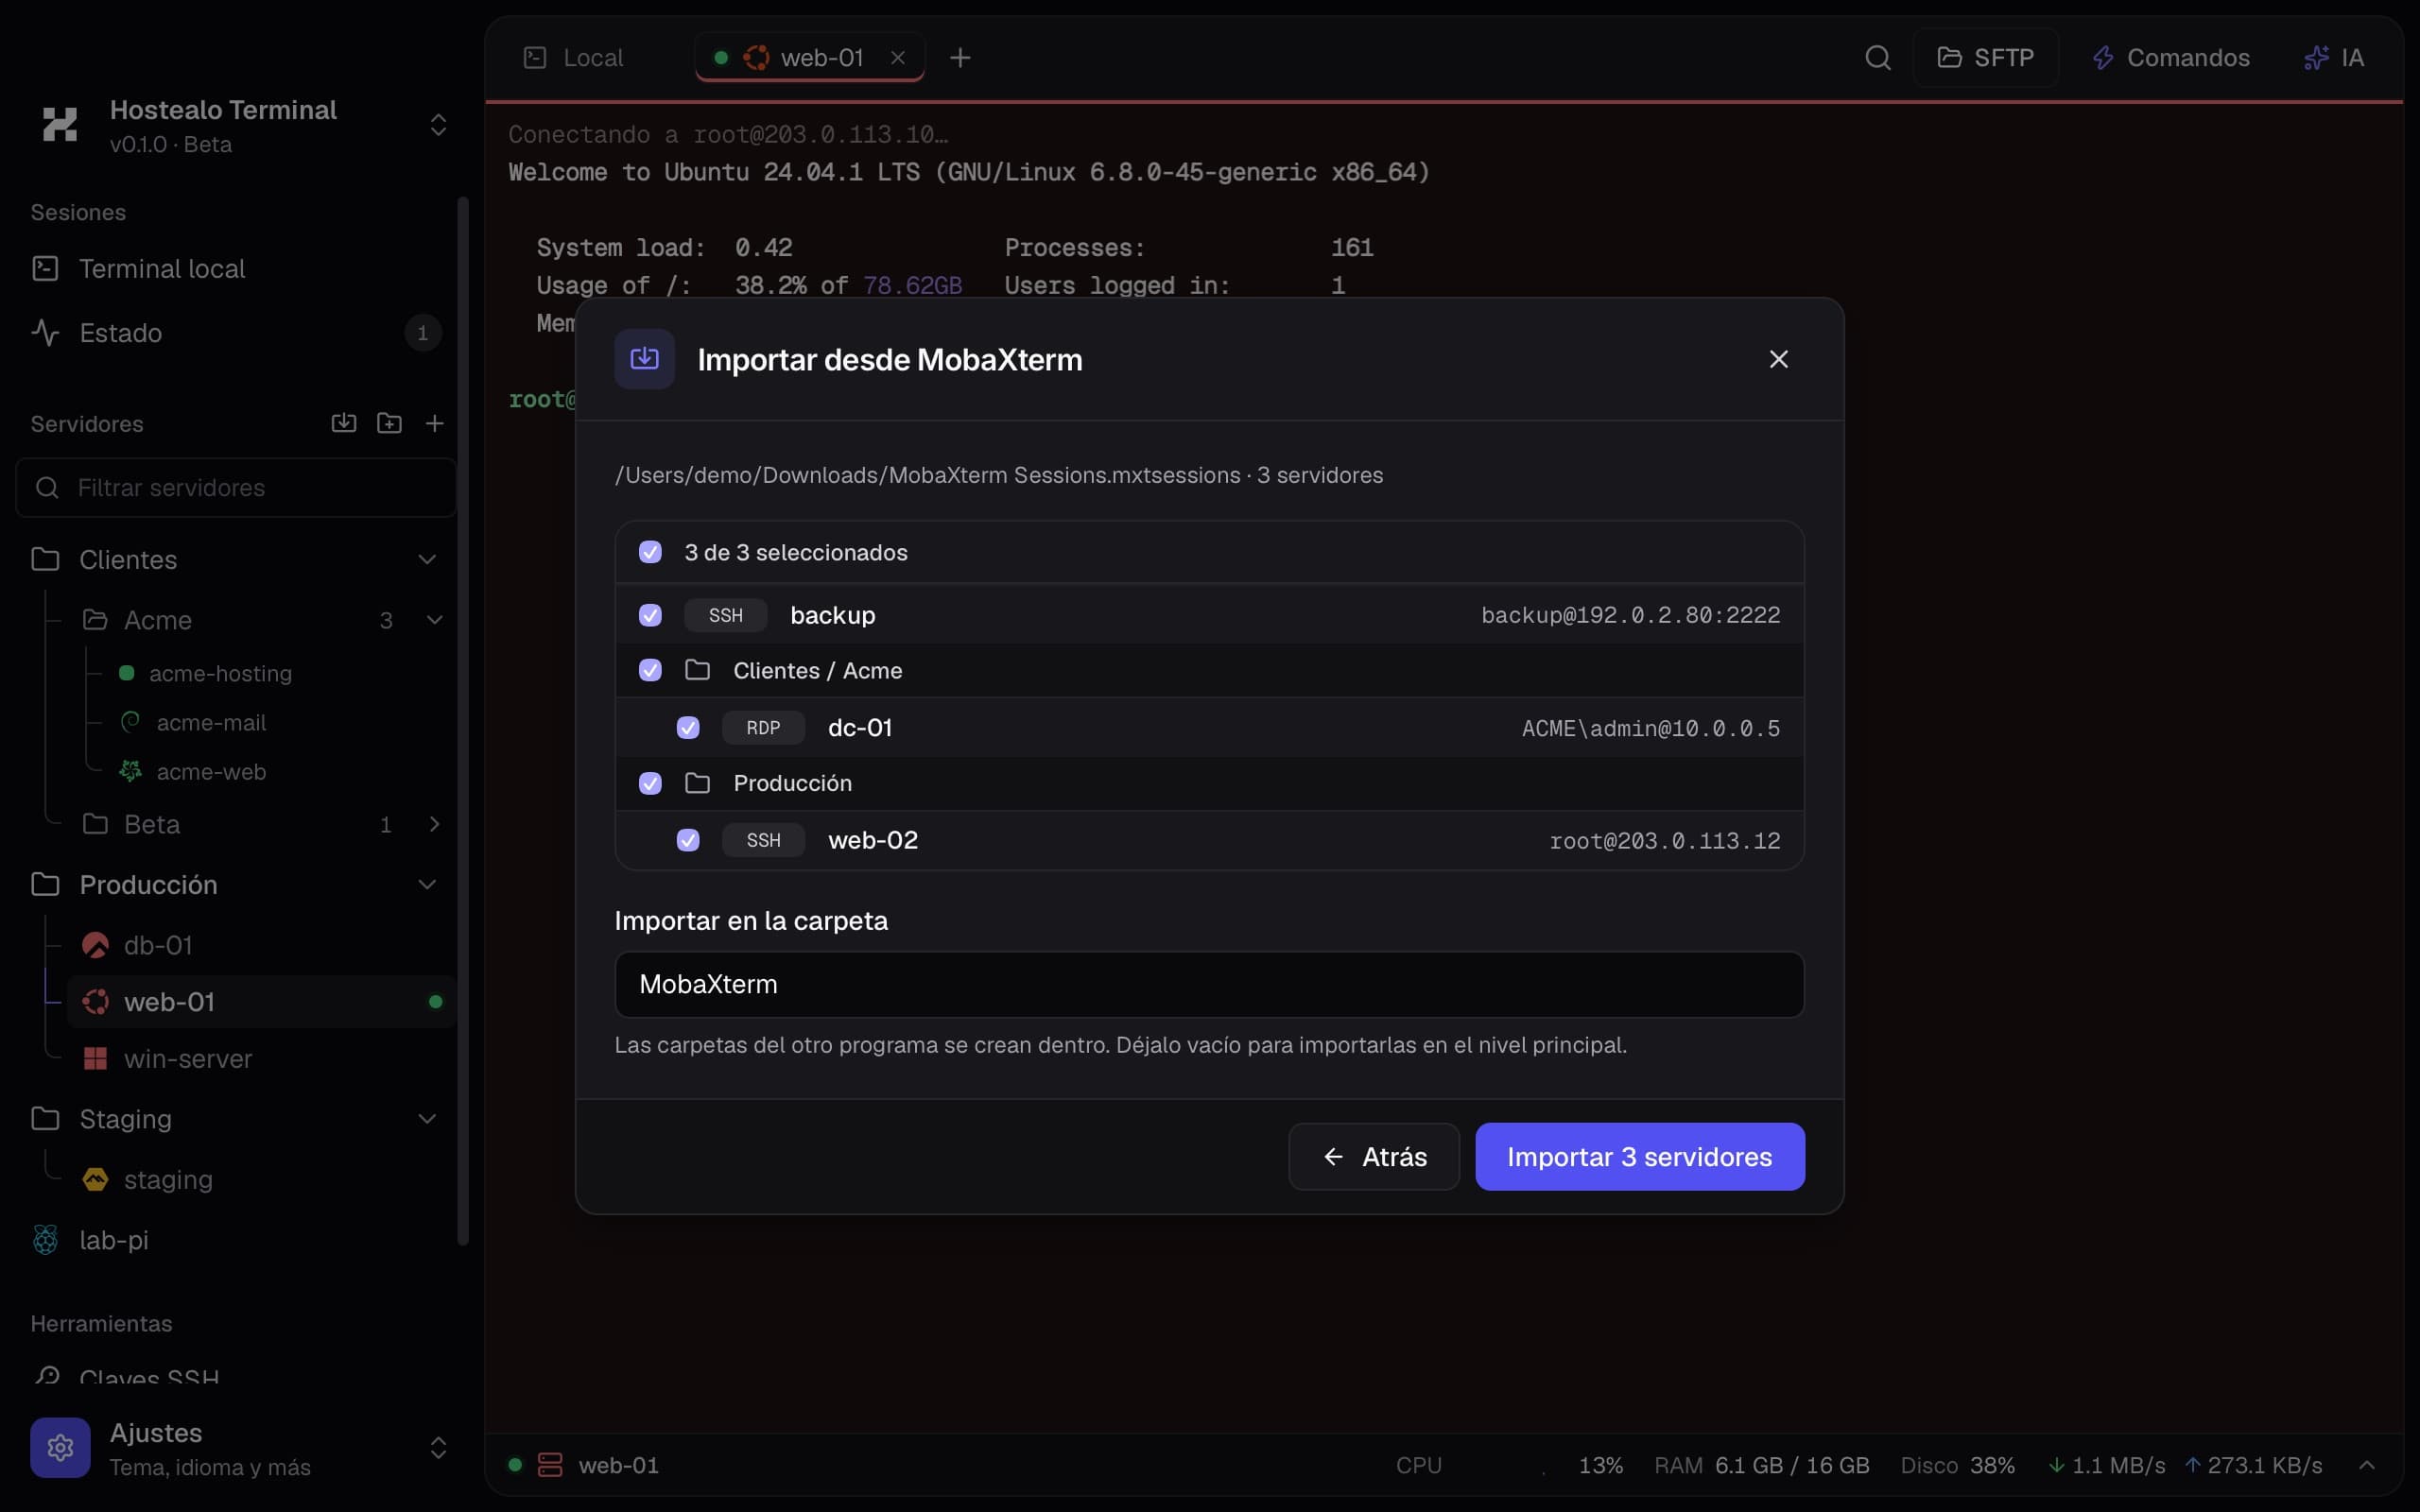Open a new tab with plus icon
The image size is (2420, 1512).
coord(960,58)
